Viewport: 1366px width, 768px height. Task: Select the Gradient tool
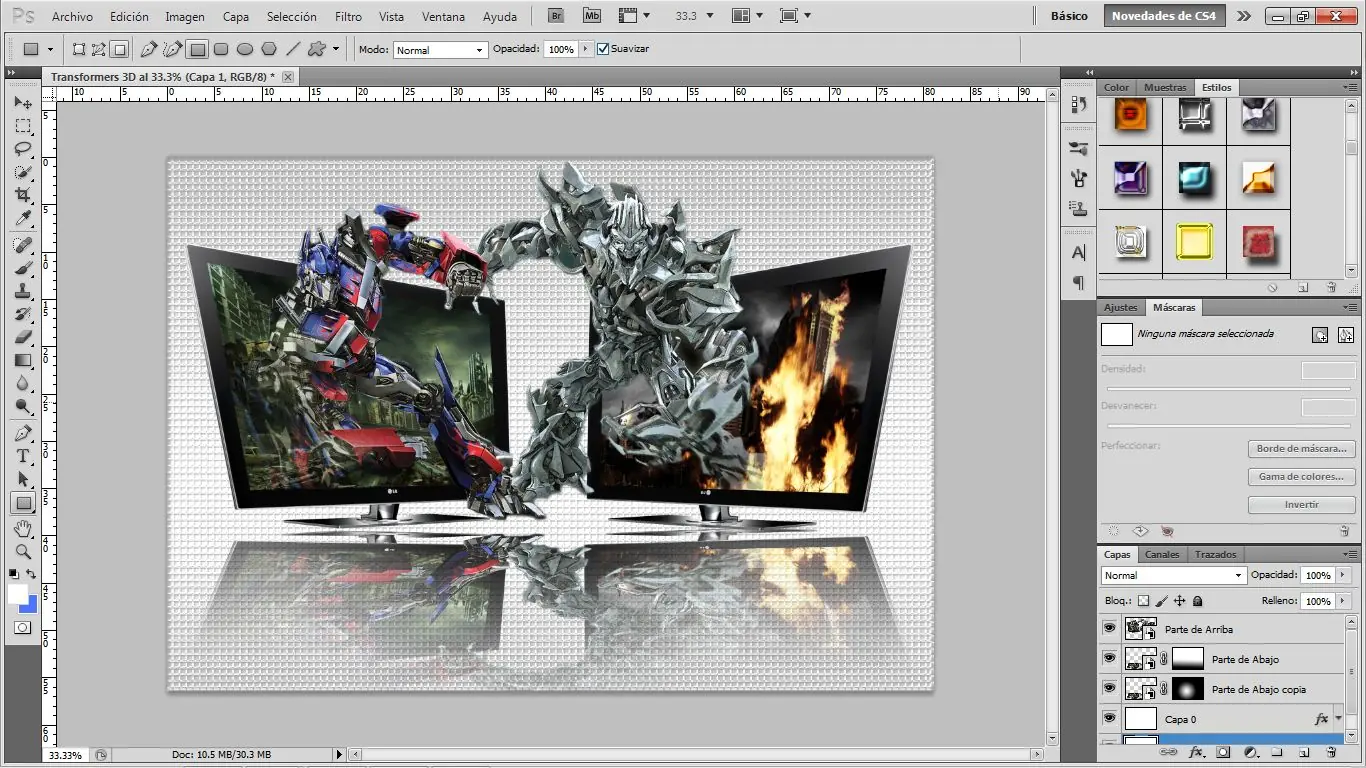pos(23,361)
